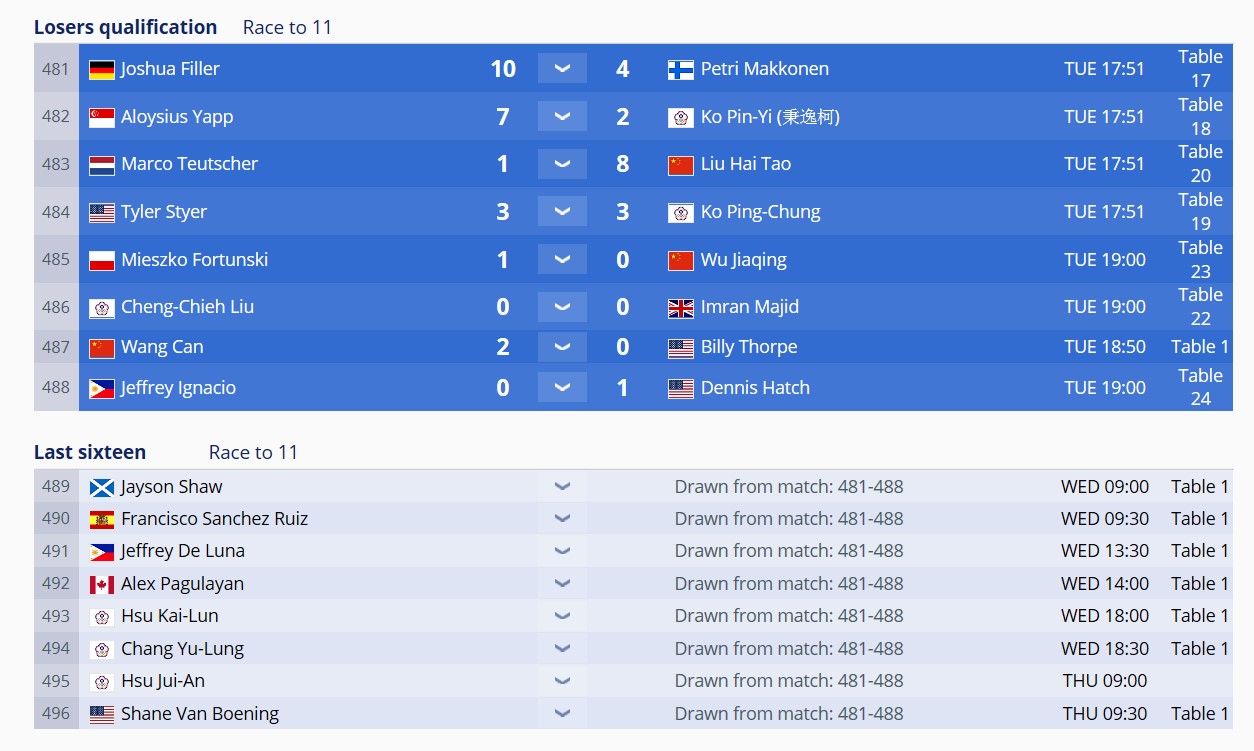Click the Polish flag beside Mieszko Fortunski
Image resolution: width=1254 pixels, height=751 pixels.
[102, 261]
